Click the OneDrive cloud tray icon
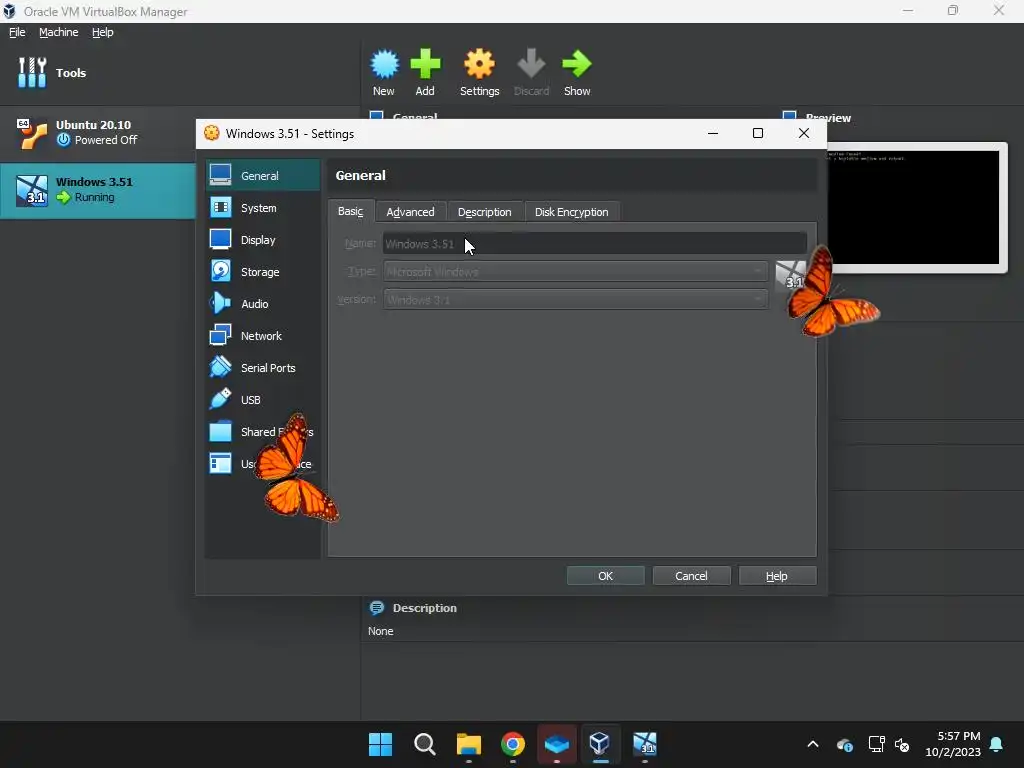The height and width of the screenshot is (768, 1024). coord(844,744)
